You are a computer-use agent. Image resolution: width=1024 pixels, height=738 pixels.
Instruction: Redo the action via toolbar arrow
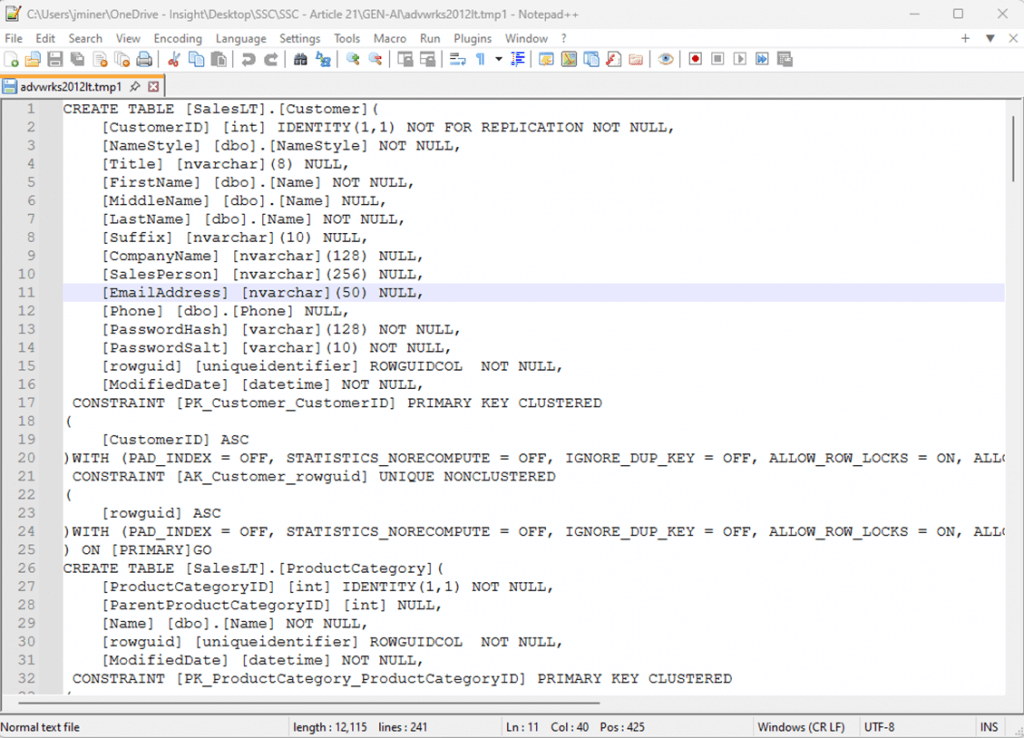[270, 59]
